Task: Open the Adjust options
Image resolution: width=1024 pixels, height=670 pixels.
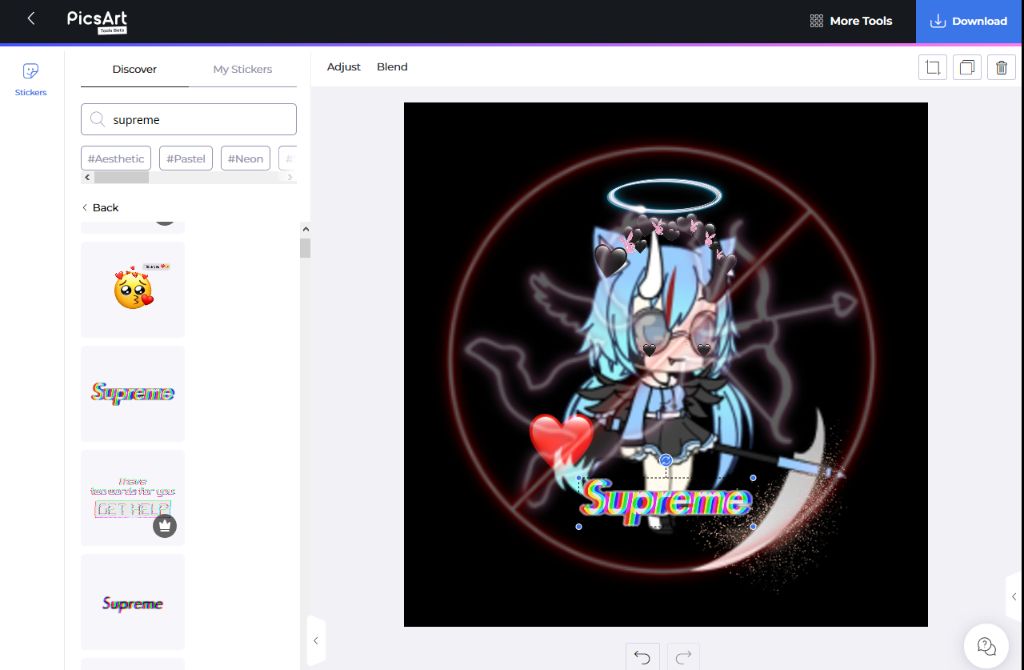Action: (x=344, y=67)
